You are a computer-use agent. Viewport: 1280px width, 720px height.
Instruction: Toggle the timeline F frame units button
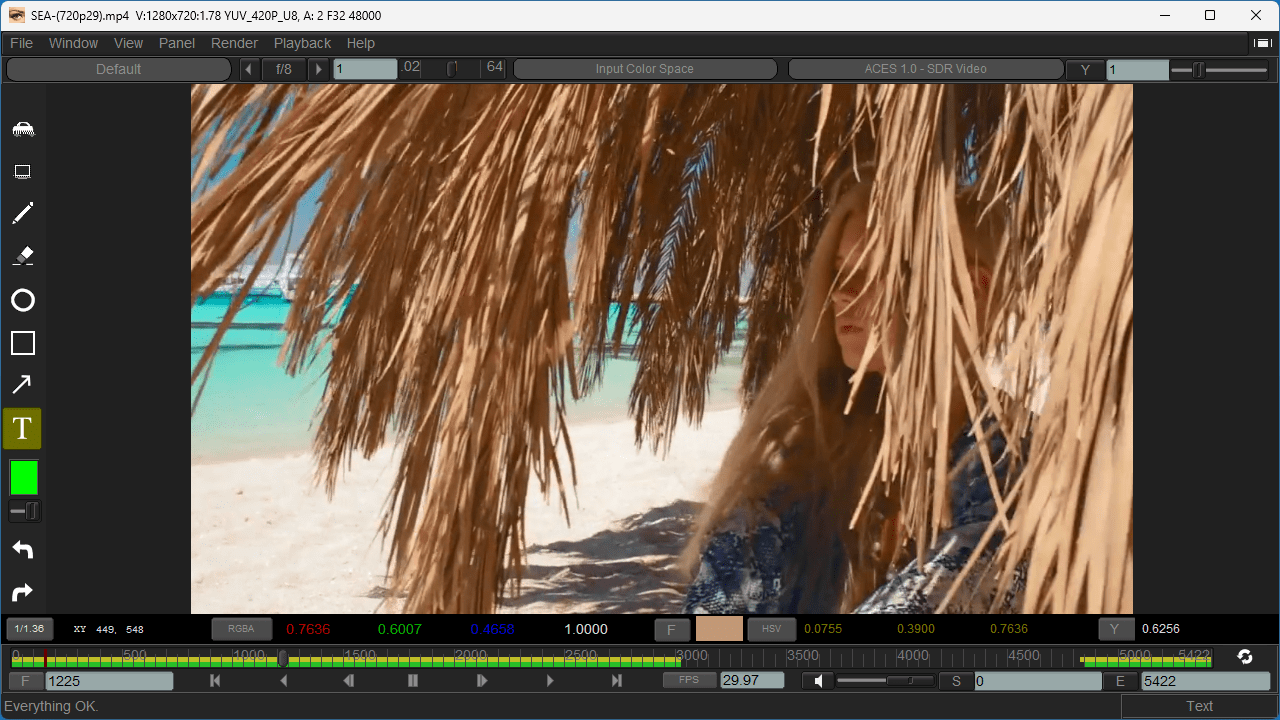pos(26,681)
